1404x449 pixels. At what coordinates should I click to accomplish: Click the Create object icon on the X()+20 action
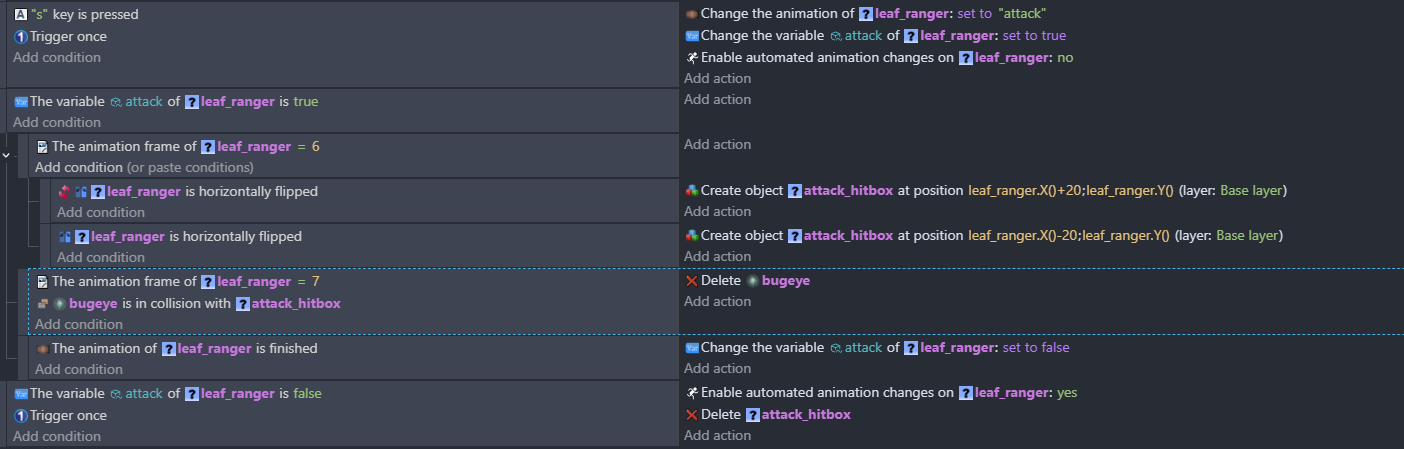point(691,190)
